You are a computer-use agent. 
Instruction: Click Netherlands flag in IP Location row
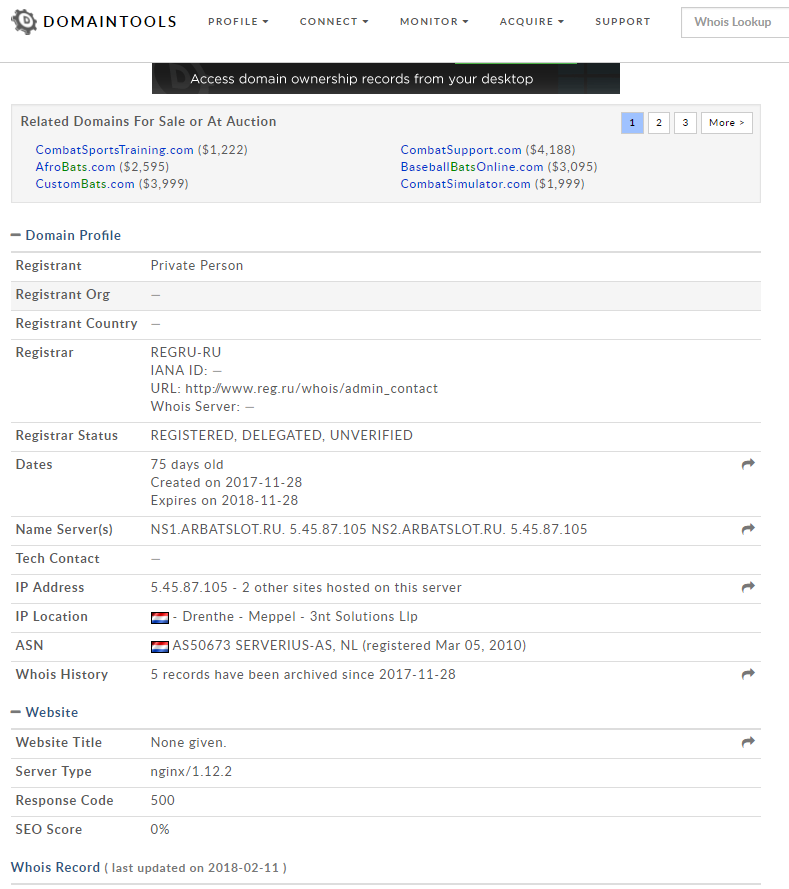click(160, 617)
